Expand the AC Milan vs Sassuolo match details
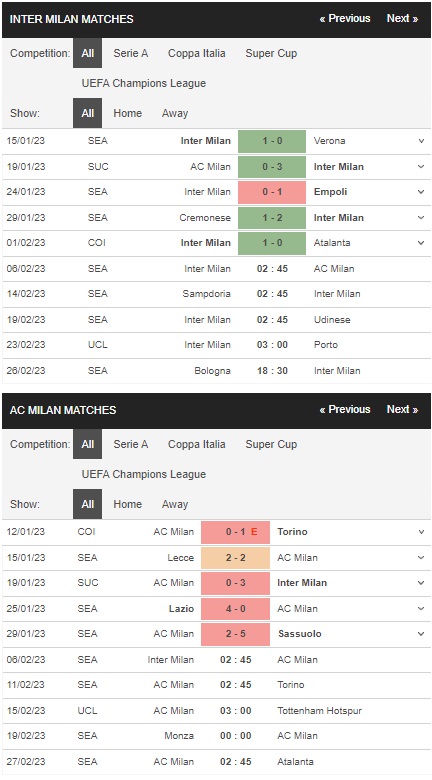The image size is (432, 780). click(x=421, y=634)
